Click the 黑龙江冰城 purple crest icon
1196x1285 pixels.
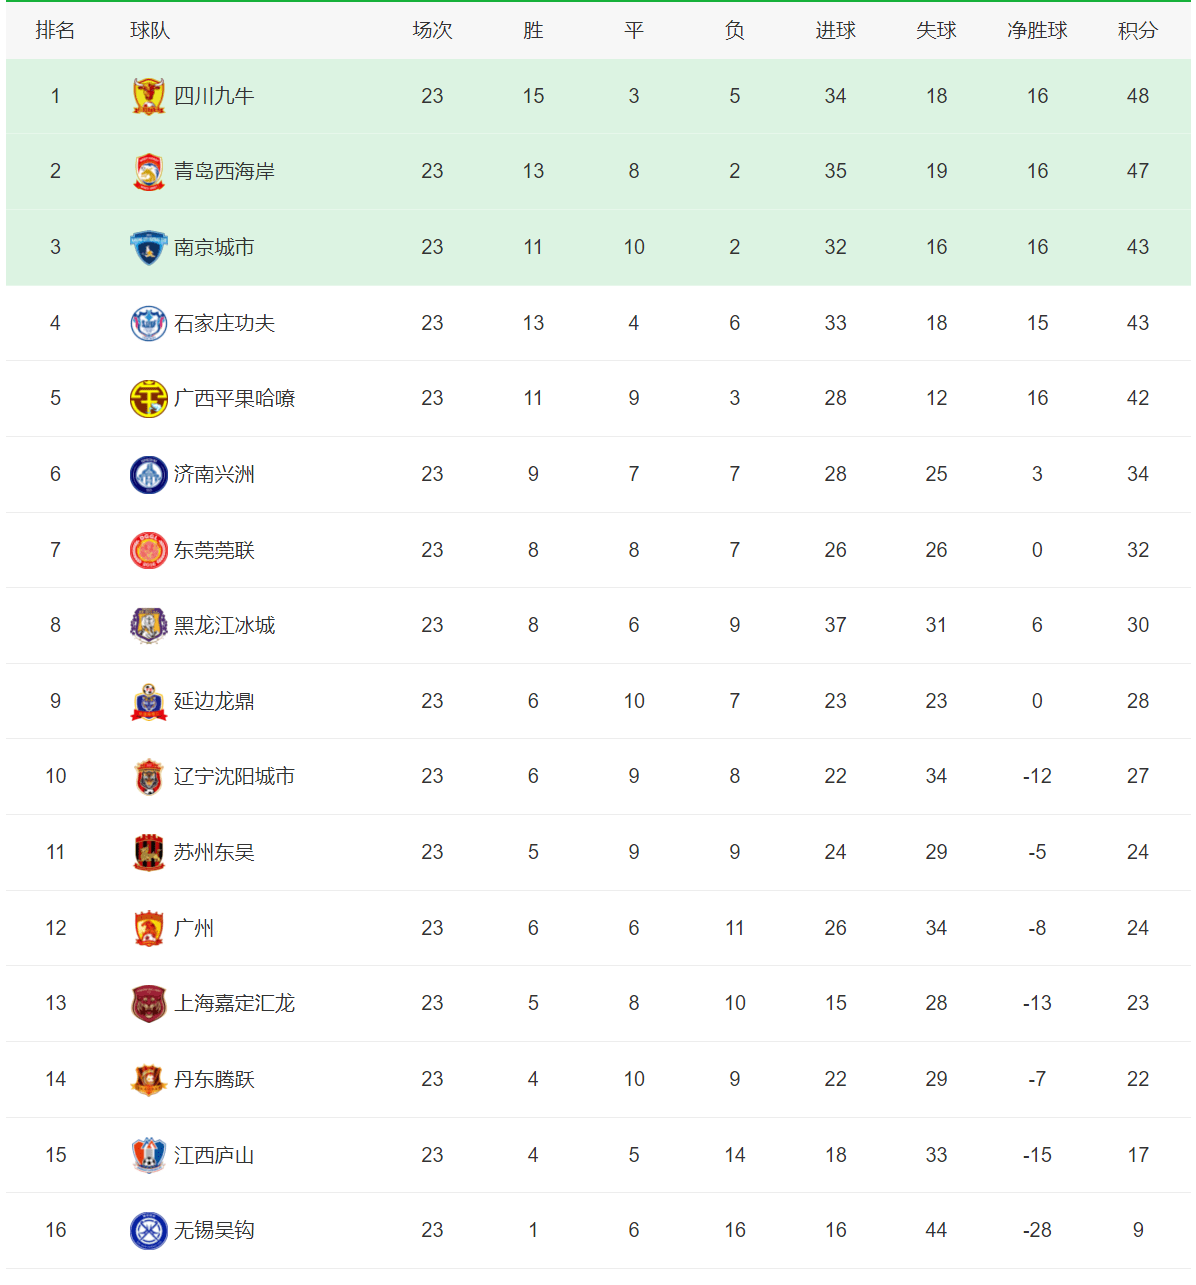pyautogui.click(x=149, y=625)
